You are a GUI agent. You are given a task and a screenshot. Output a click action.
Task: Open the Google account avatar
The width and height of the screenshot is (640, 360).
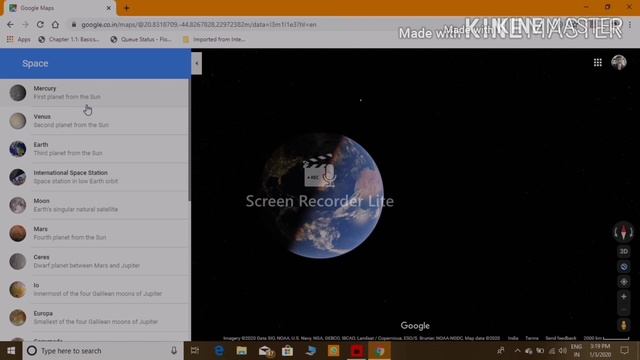click(619, 62)
